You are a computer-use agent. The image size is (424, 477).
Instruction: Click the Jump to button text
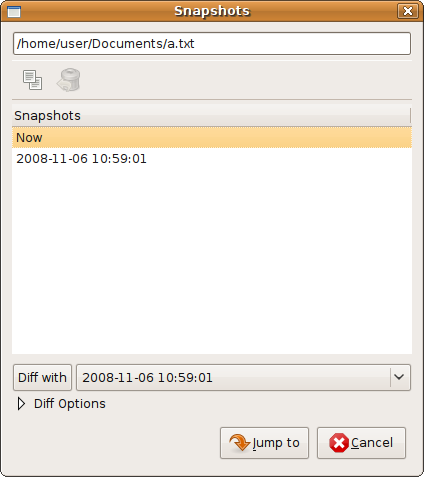click(276, 443)
